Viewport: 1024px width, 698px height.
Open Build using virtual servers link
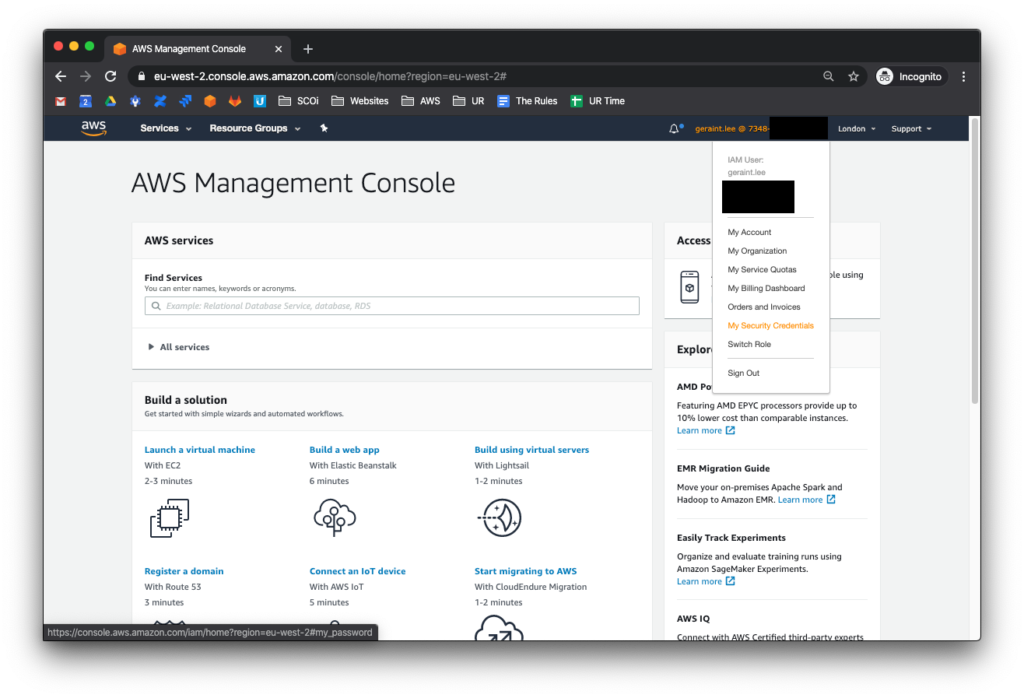point(532,450)
